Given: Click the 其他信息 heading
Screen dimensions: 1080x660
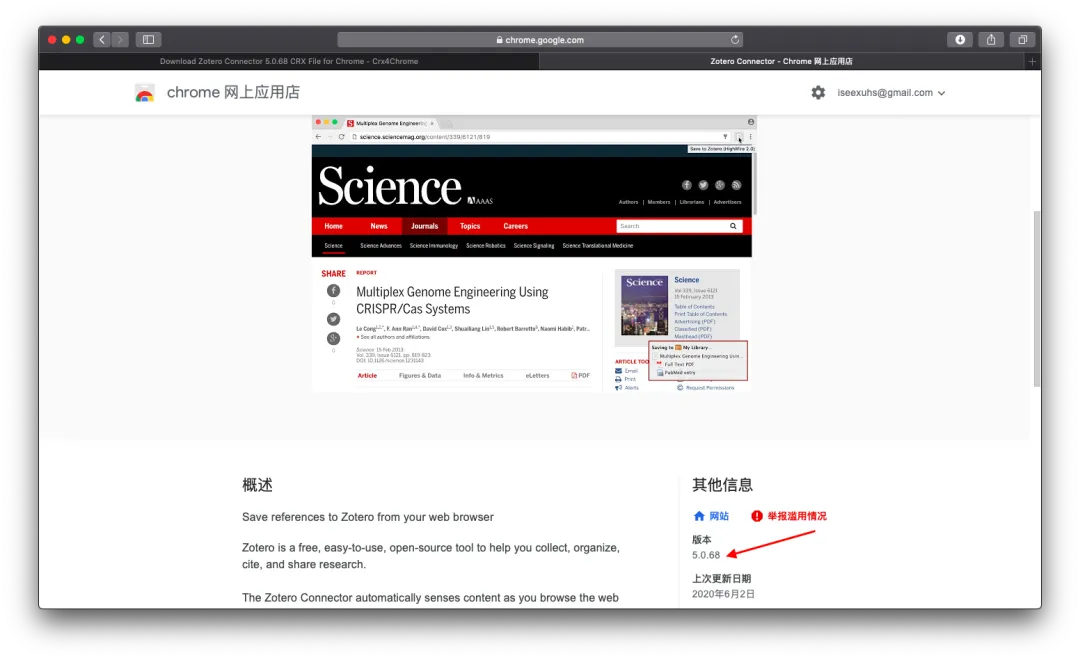Looking at the screenshot, I should pyautogui.click(x=723, y=485).
